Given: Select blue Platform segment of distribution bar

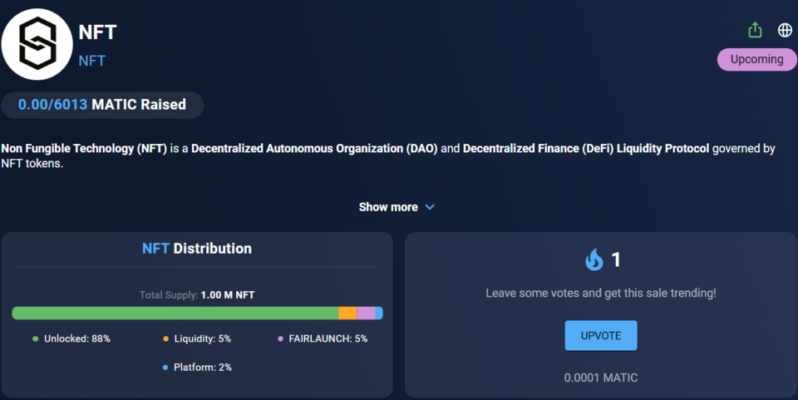Looking at the screenshot, I should tap(379, 313).
